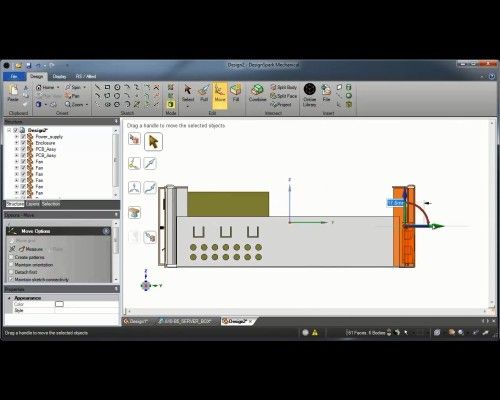The width and height of the screenshot is (500, 400).
Task: Activate the Spin orient tool
Action: pos(73,87)
